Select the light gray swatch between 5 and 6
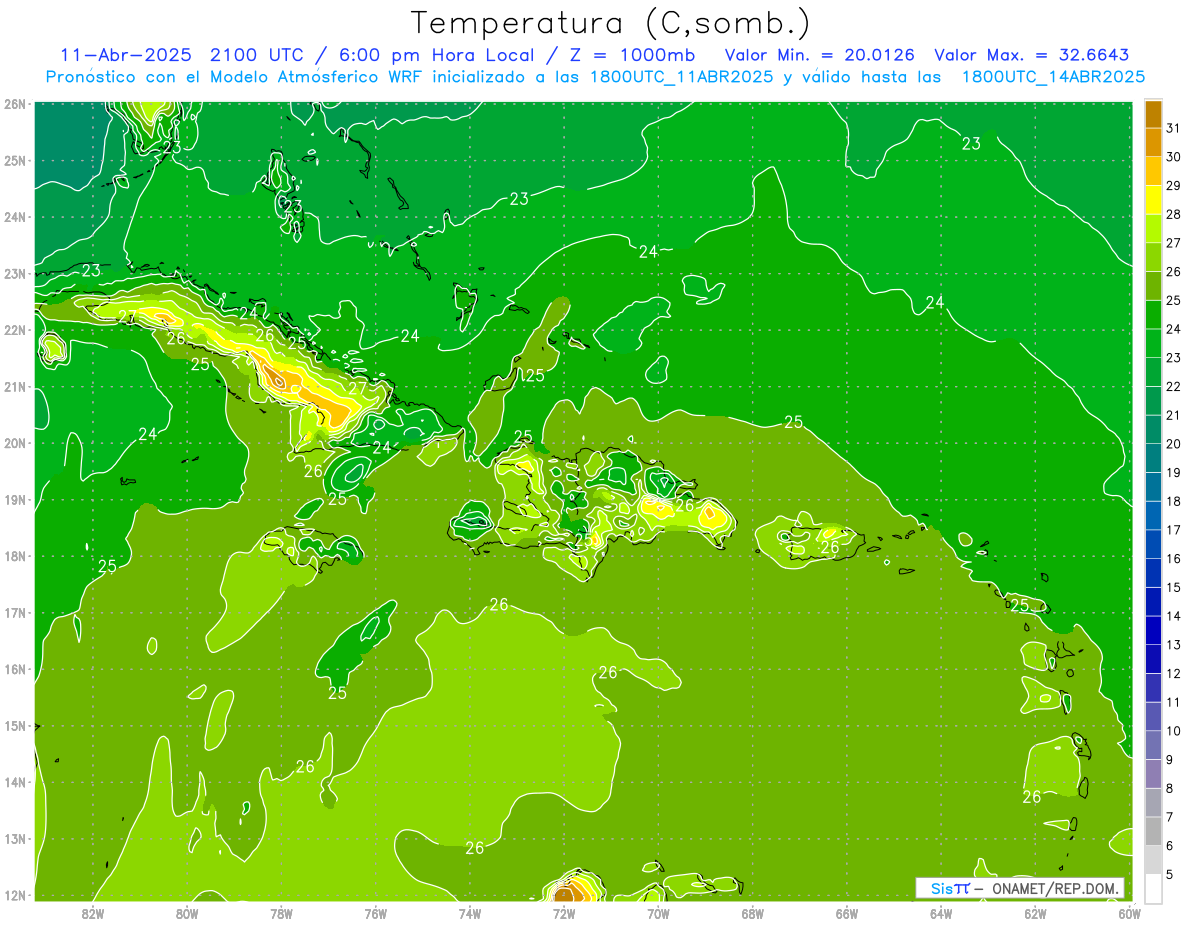 (1153, 860)
